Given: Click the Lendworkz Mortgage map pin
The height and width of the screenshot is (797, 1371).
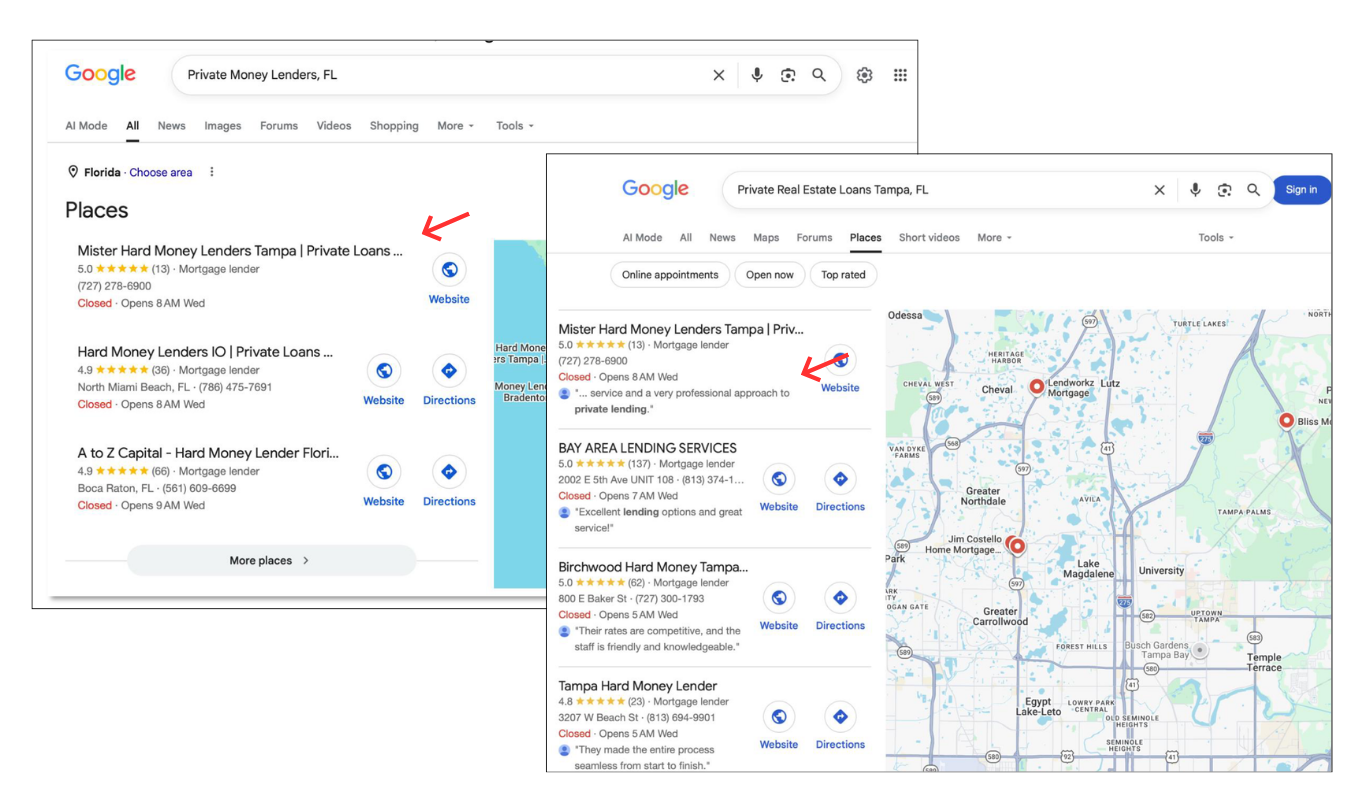Looking at the screenshot, I should [1037, 386].
